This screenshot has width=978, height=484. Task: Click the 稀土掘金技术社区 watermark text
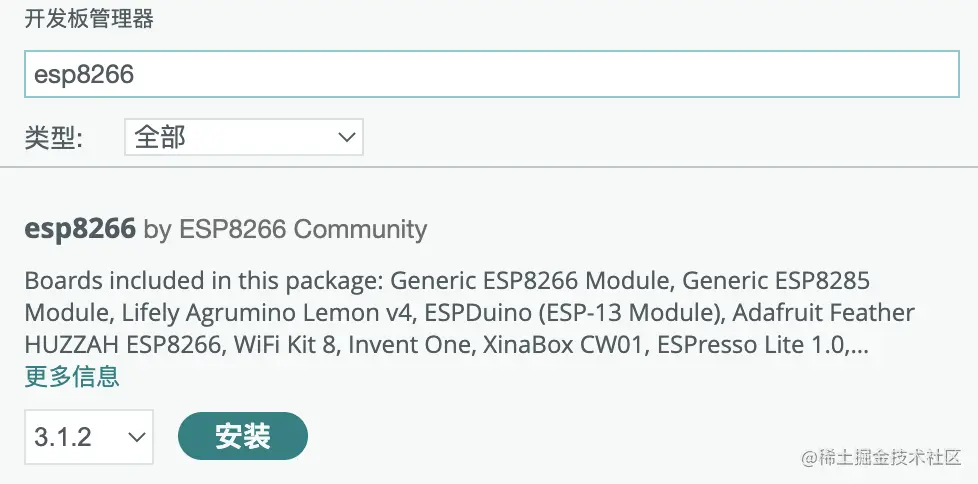pos(881,457)
